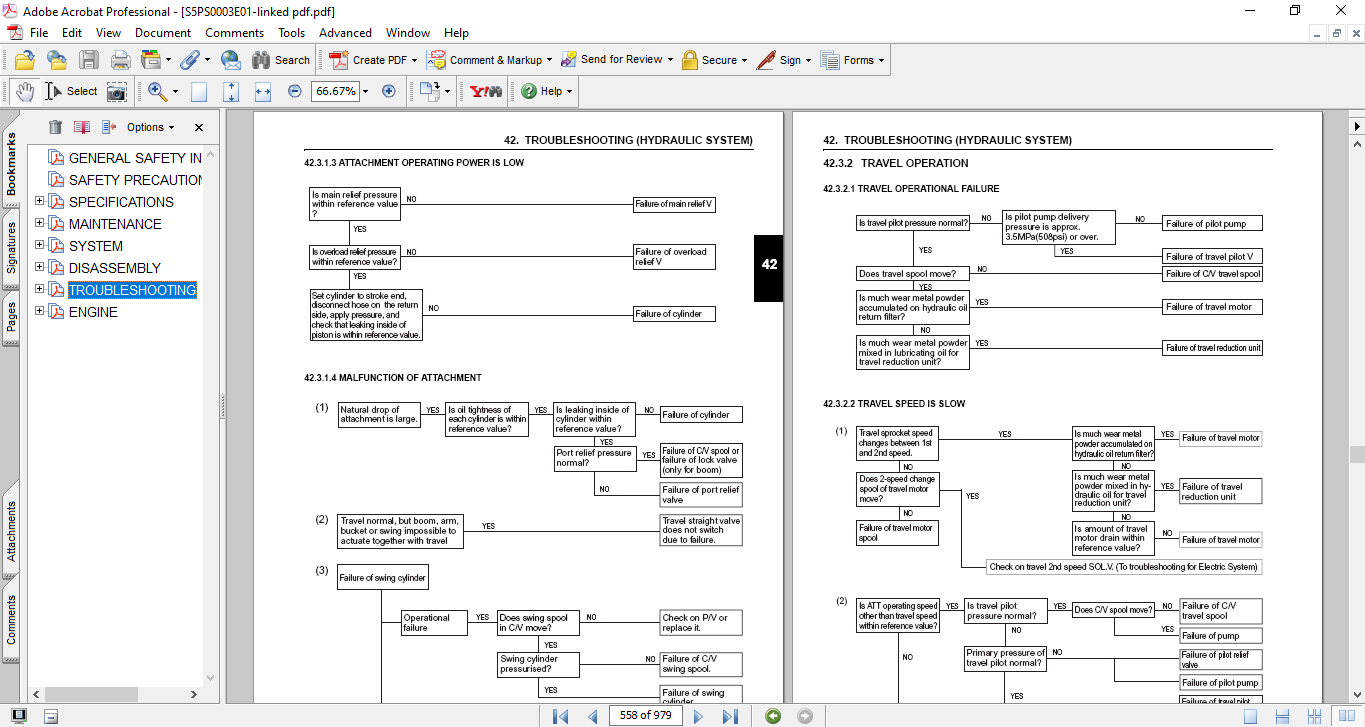
Task: Delete the bookmark with trash icon
Action: 55,127
